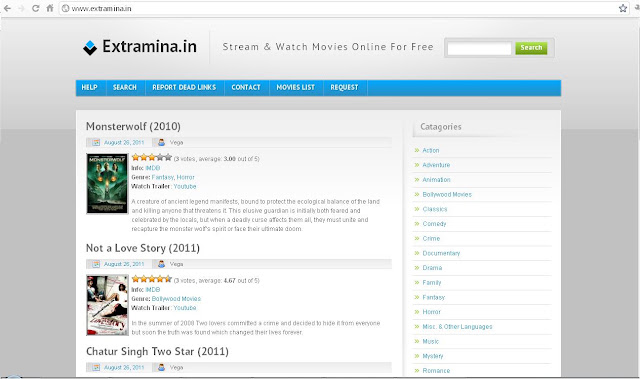The height and width of the screenshot is (379, 640).
Task: Click author icon under Chatur Singh title
Action: pos(161,368)
